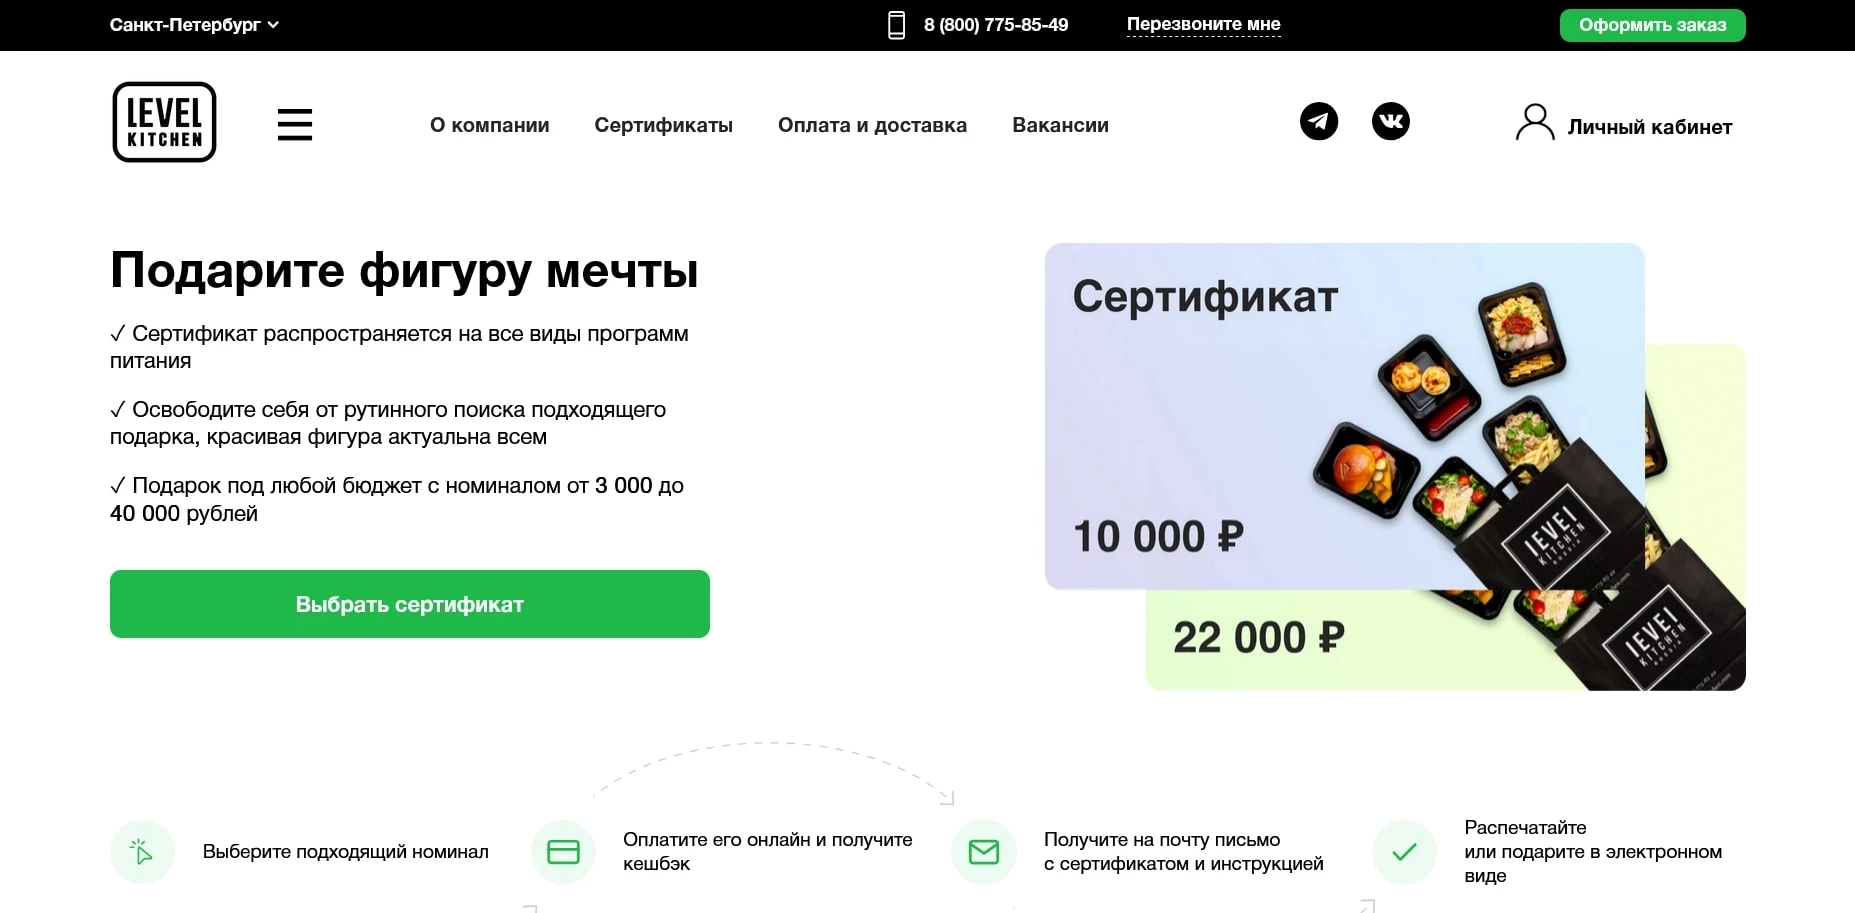
Task: Call the 8 (800) 775-85-49 number link
Action: (x=995, y=24)
